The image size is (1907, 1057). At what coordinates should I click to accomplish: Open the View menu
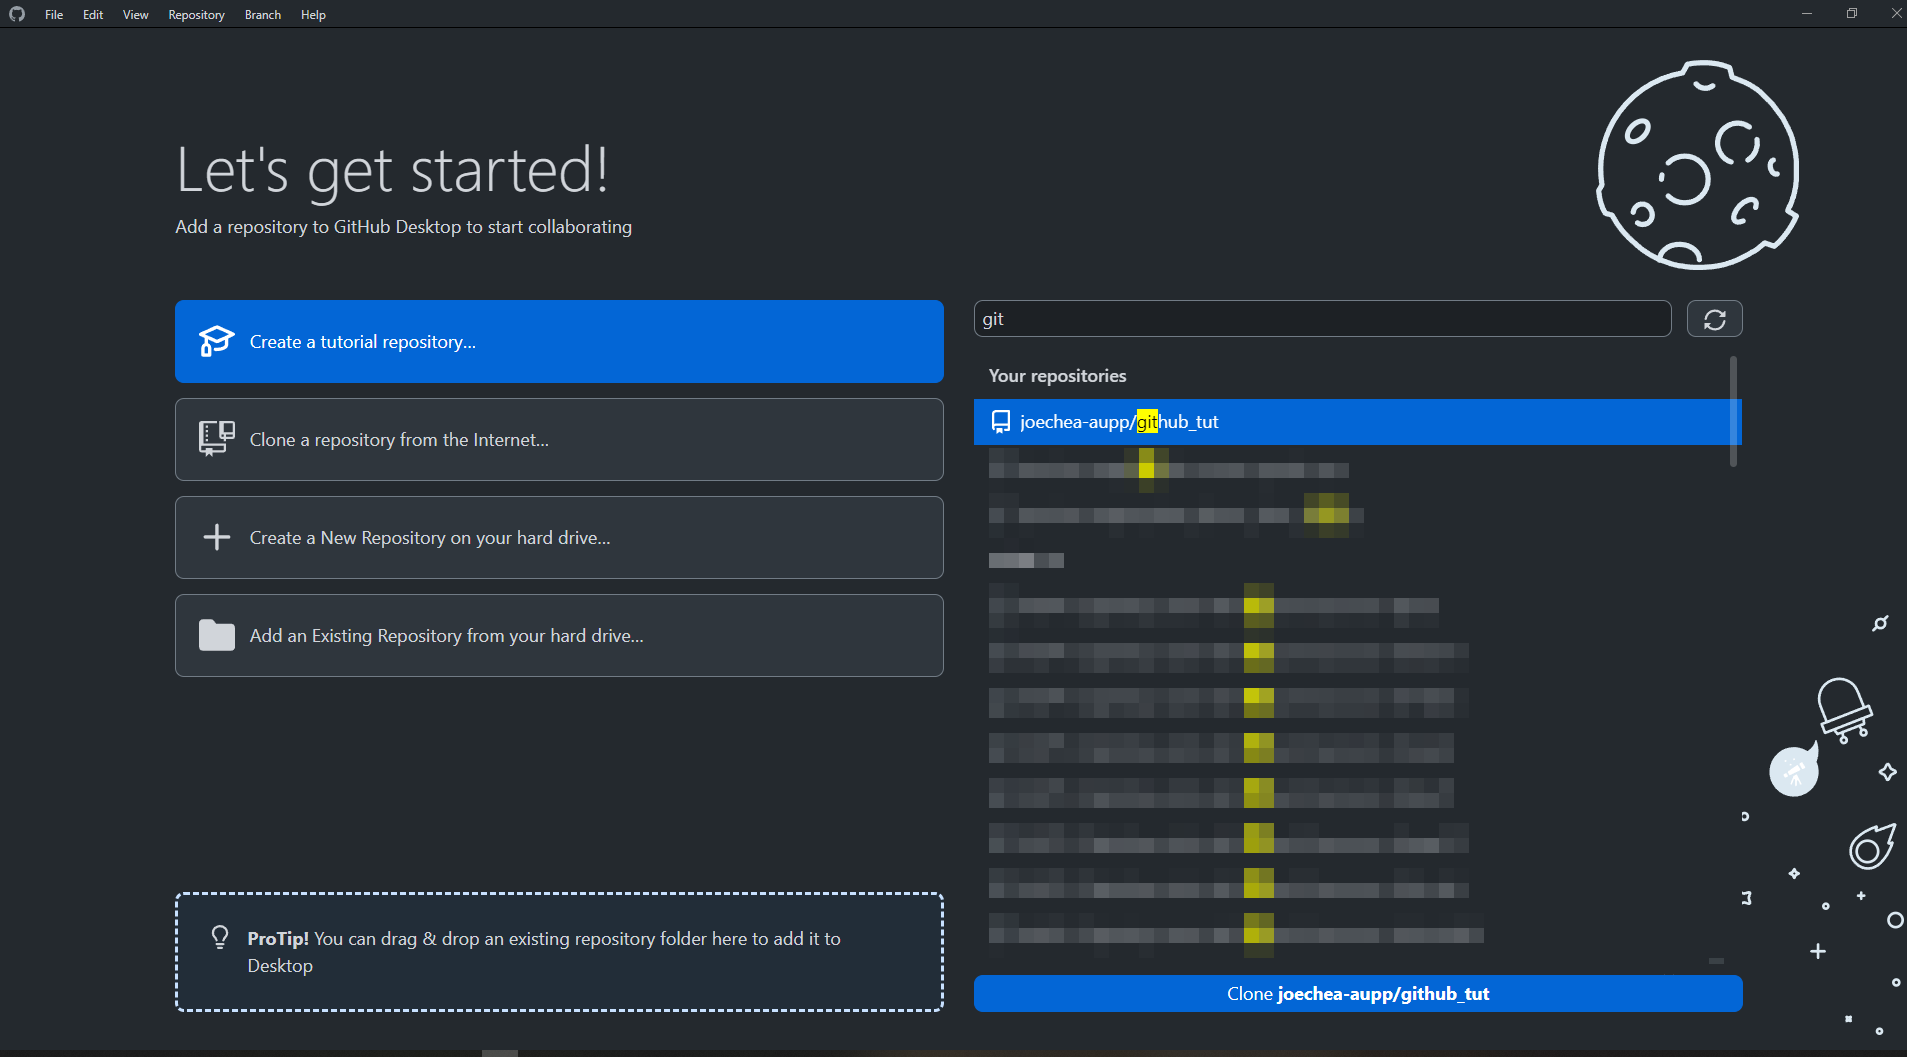135,14
